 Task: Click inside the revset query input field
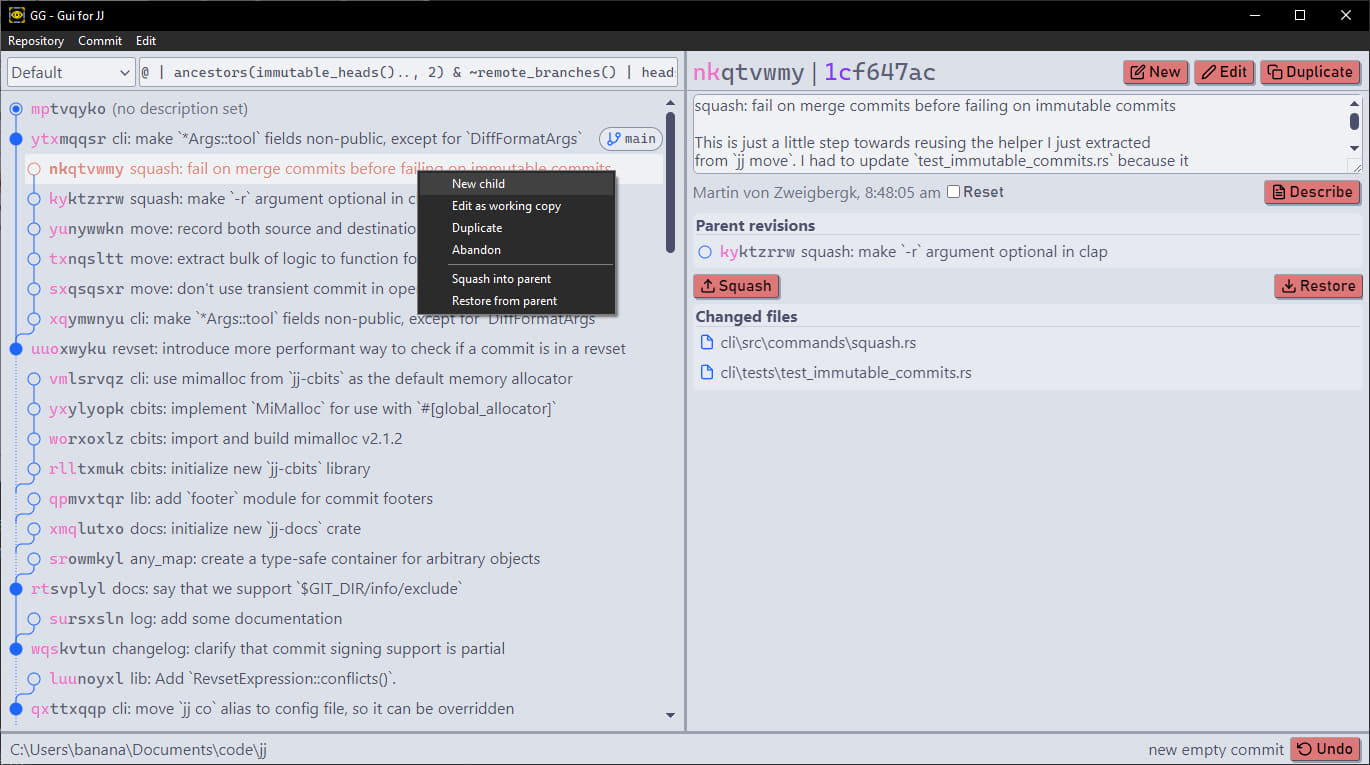pos(400,71)
